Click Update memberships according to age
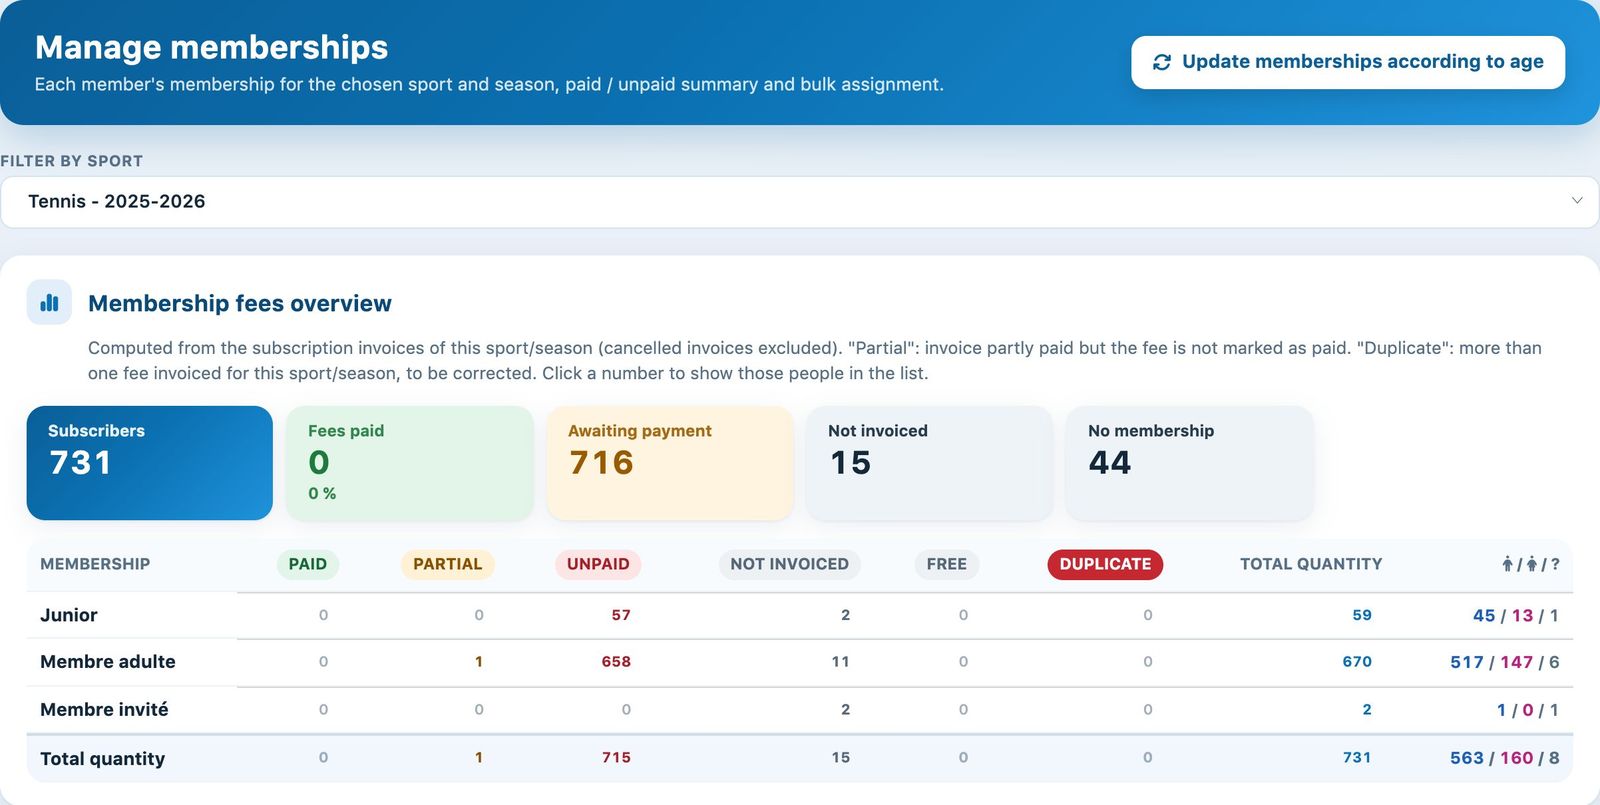This screenshot has width=1600, height=805. click(1348, 62)
